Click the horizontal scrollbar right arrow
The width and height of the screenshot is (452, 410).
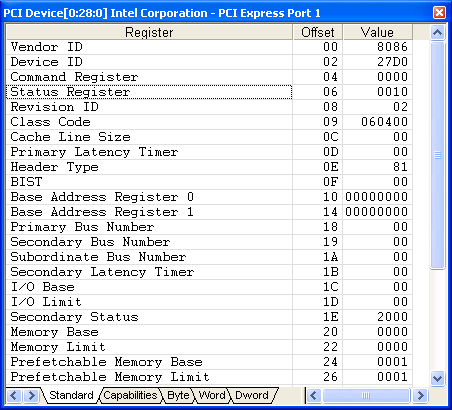[x=421, y=396]
